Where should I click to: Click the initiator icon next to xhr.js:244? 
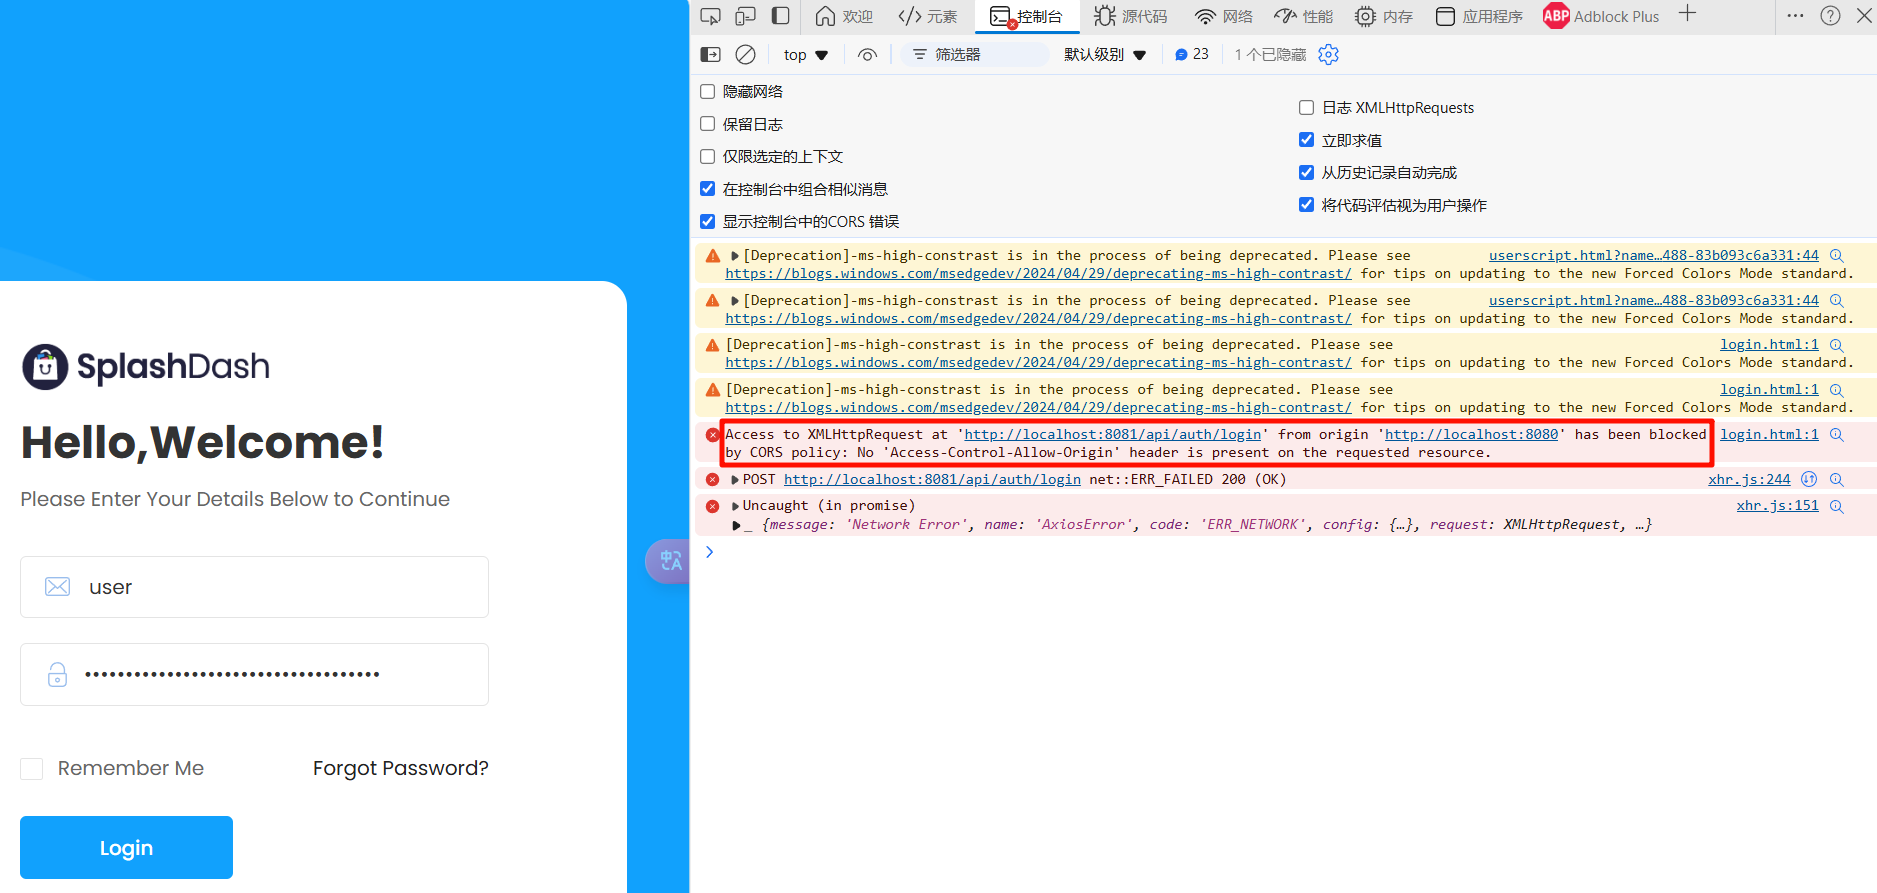[1808, 480]
